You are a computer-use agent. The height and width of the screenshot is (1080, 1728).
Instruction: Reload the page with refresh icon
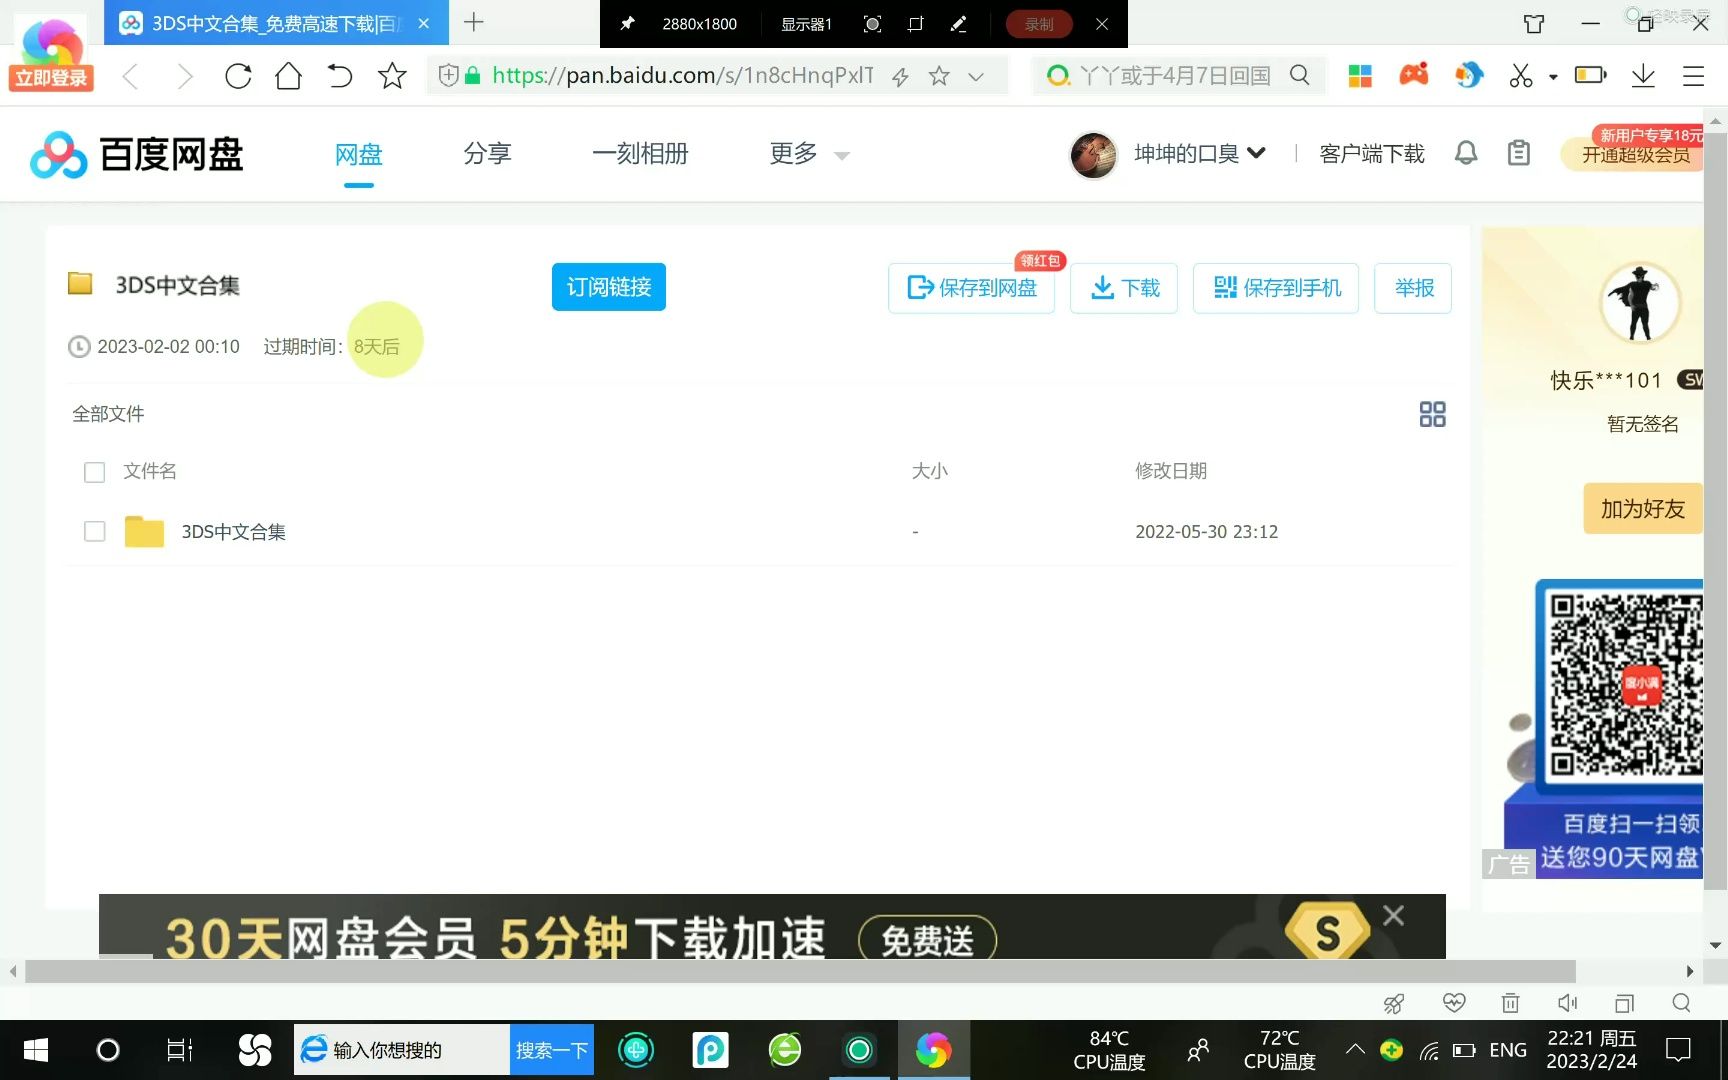(238, 76)
